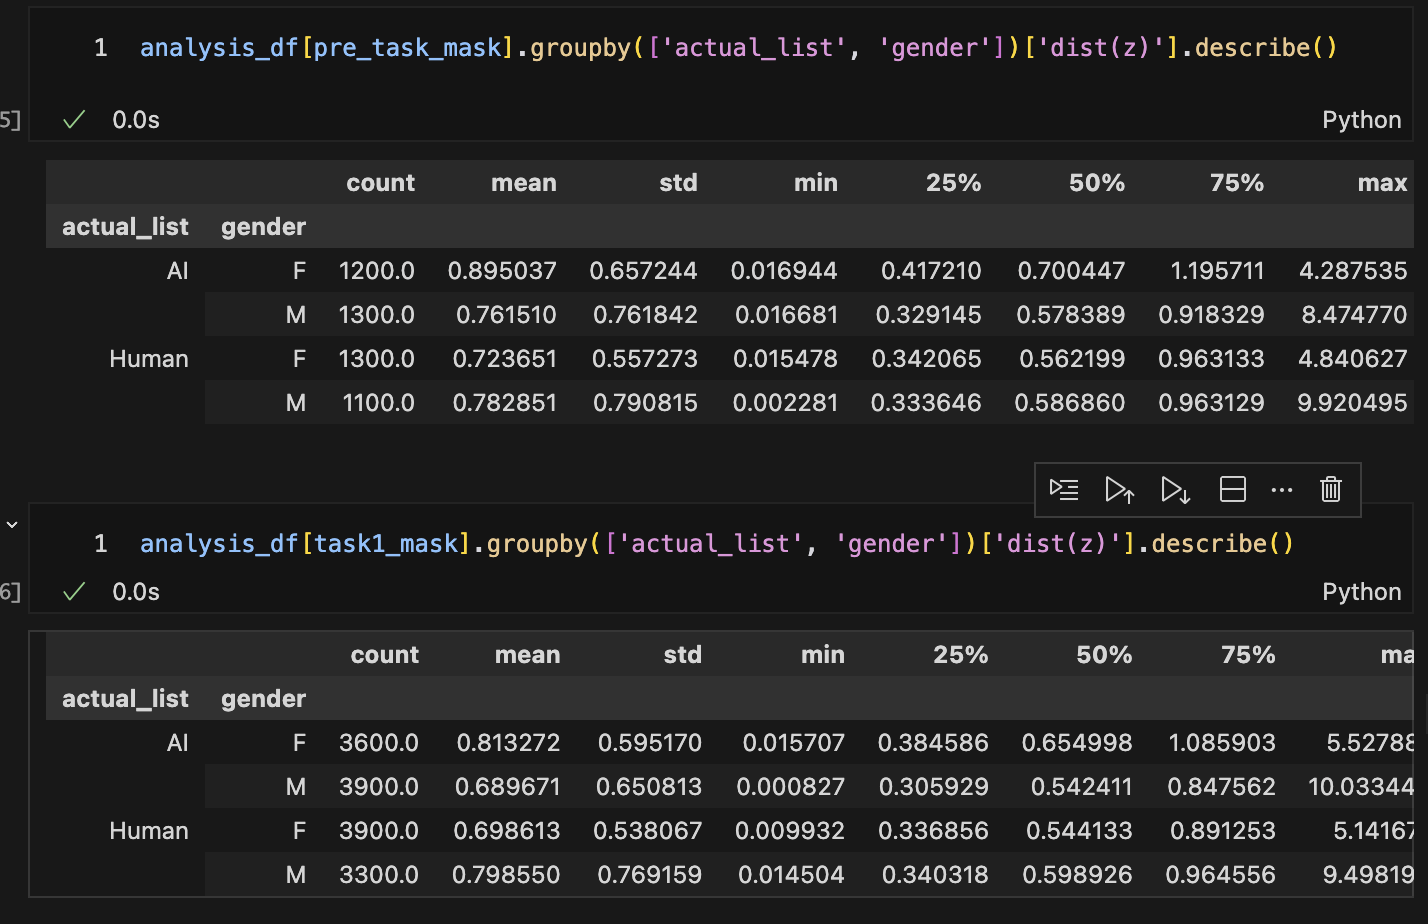Image resolution: width=1428 pixels, height=924 pixels.
Task: Click the 'Human' row label in the second table
Action: coord(148,831)
